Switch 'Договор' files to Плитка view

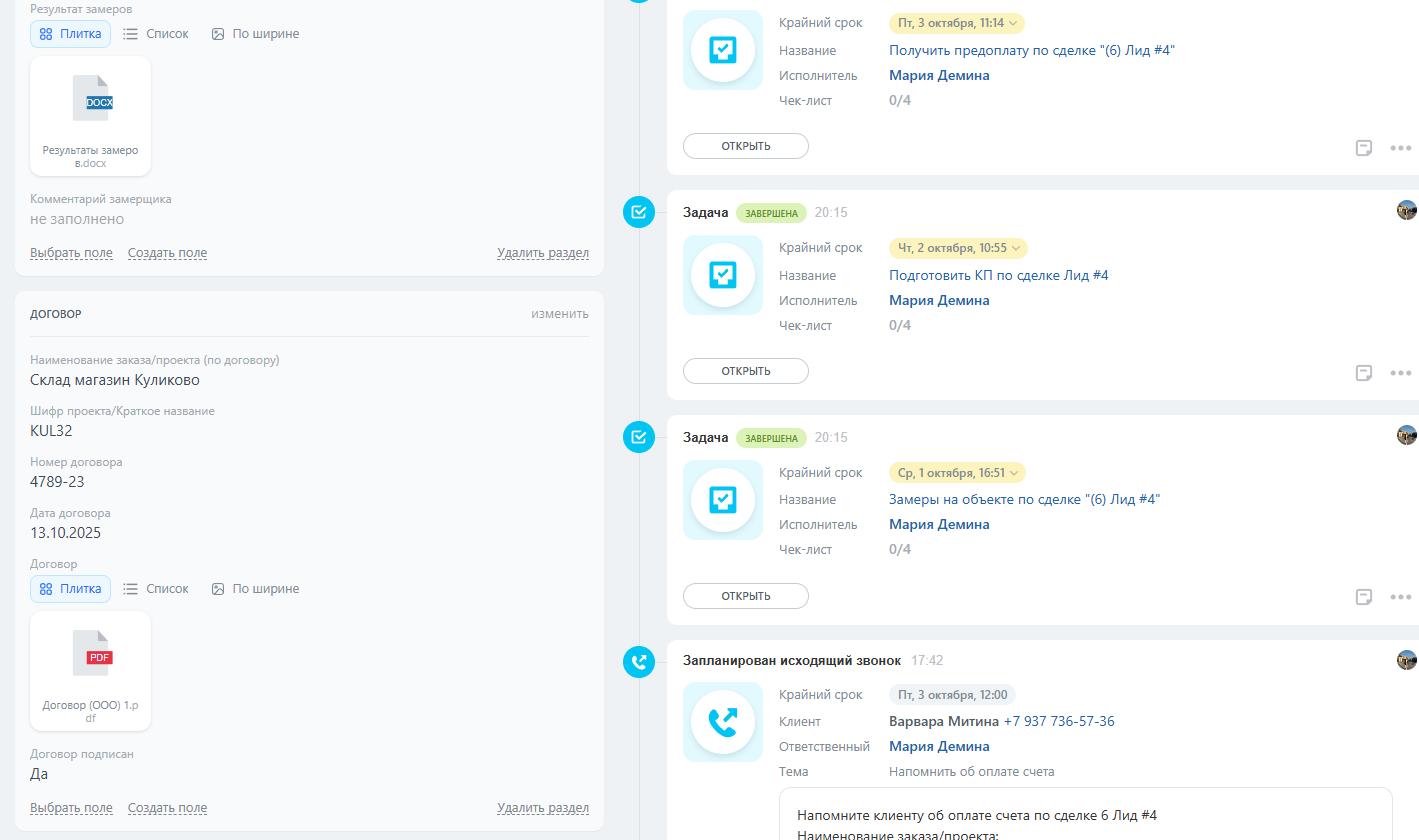pos(71,589)
